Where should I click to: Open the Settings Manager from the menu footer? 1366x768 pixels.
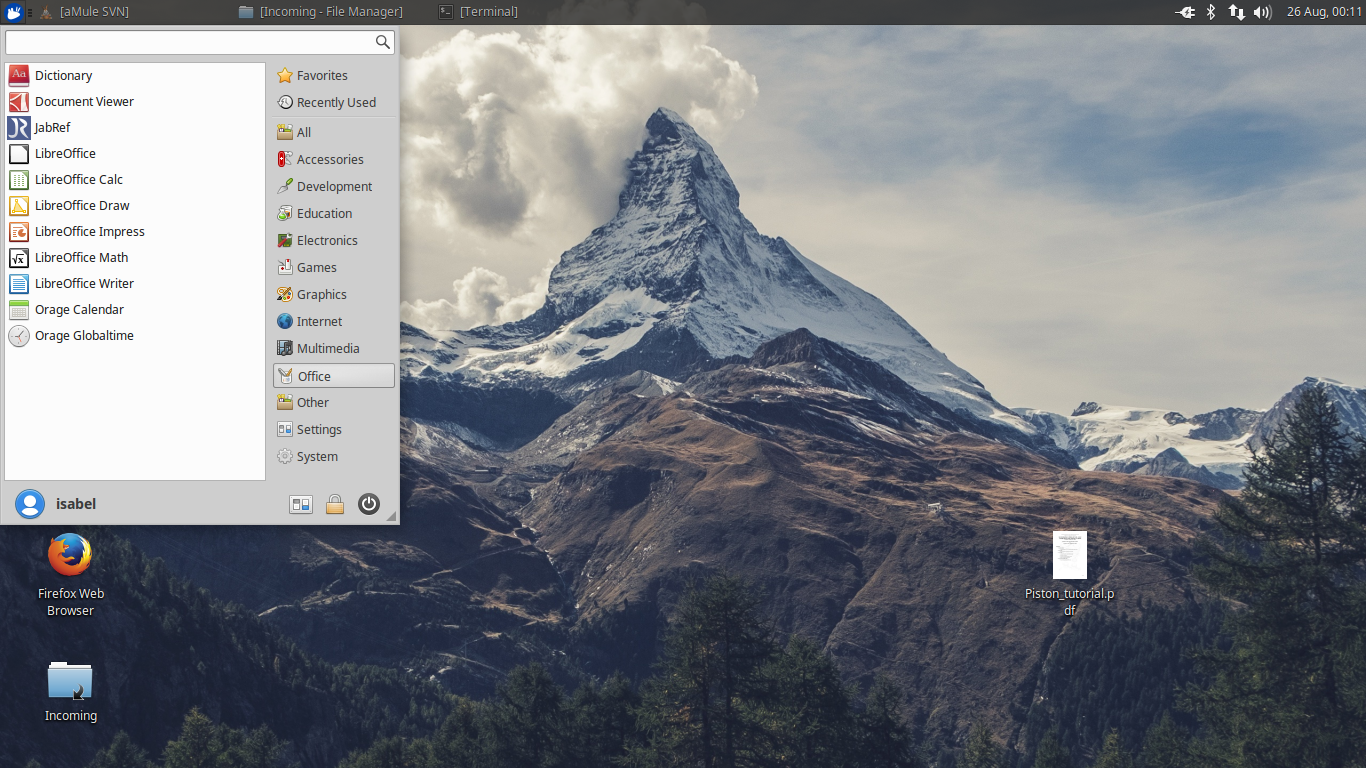(301, 504)
